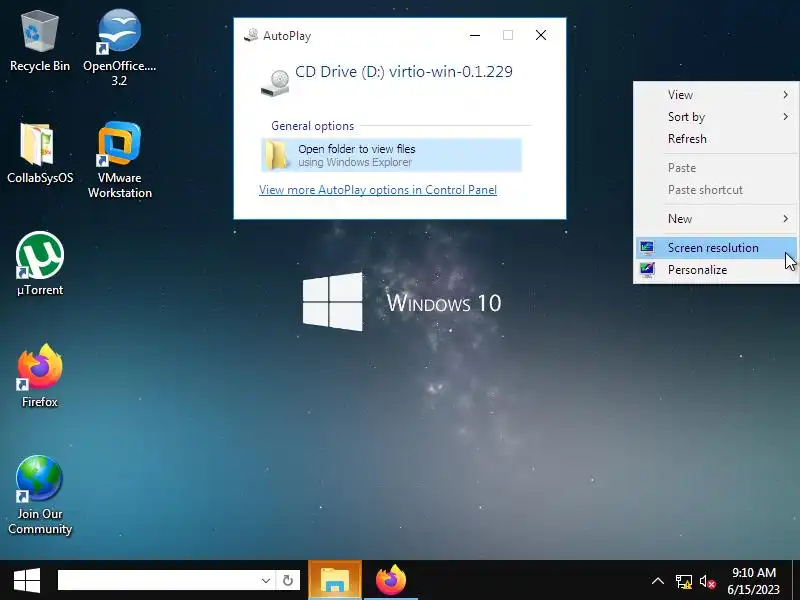Expand the taskbar address dropdown arrow
This screenshot has width=800, height=600.
(265, 581)
